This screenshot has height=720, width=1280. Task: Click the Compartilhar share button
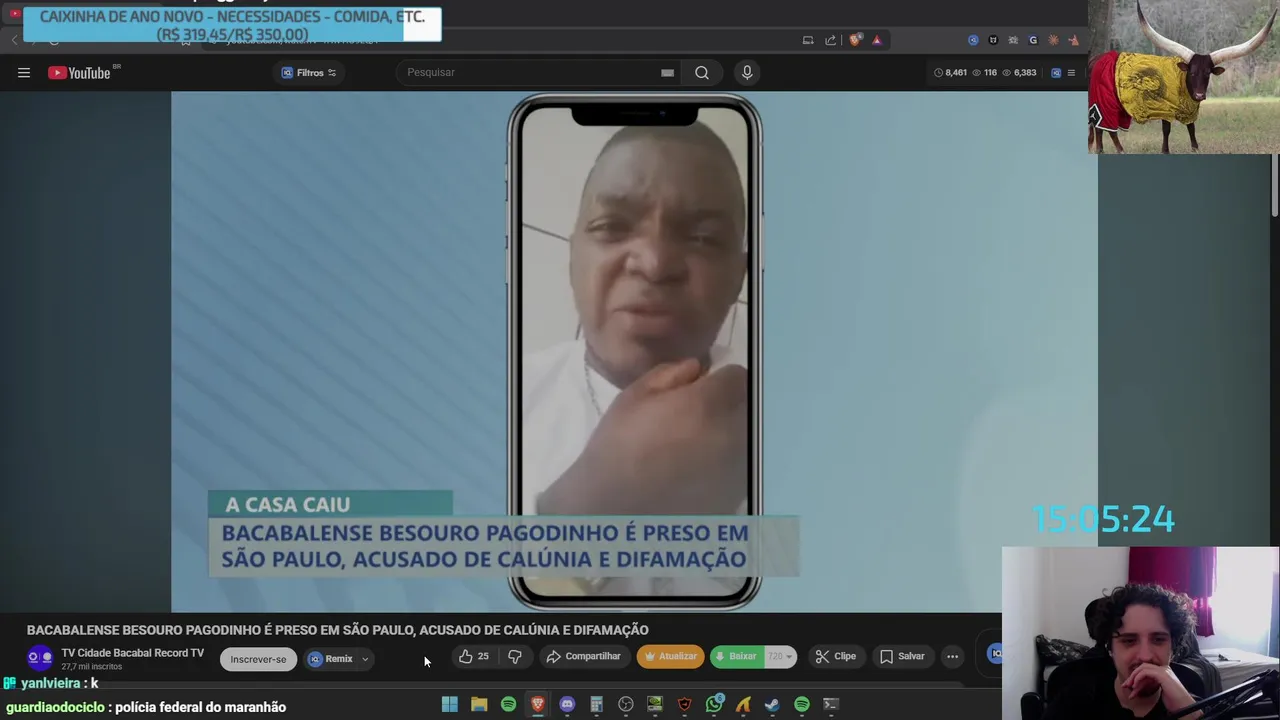click(584, 656)
